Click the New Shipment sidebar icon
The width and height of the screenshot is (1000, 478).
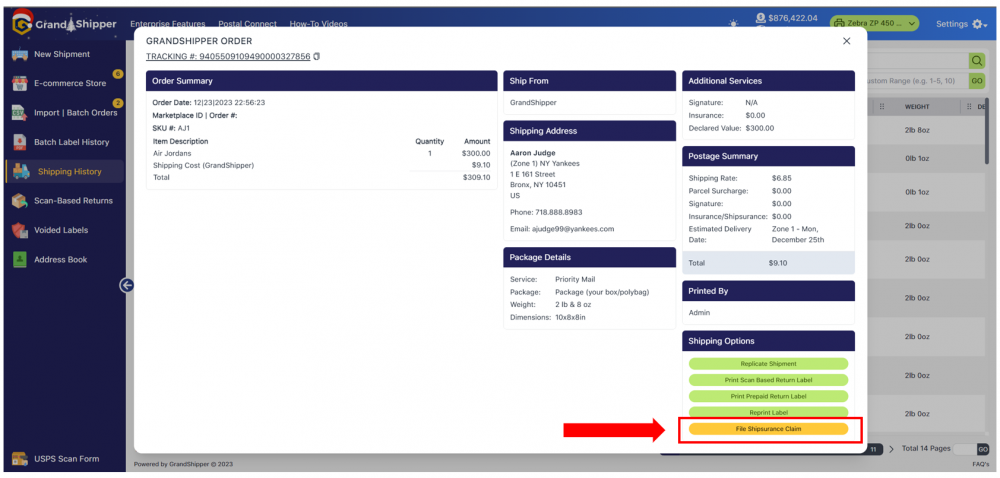pos(19,55)
